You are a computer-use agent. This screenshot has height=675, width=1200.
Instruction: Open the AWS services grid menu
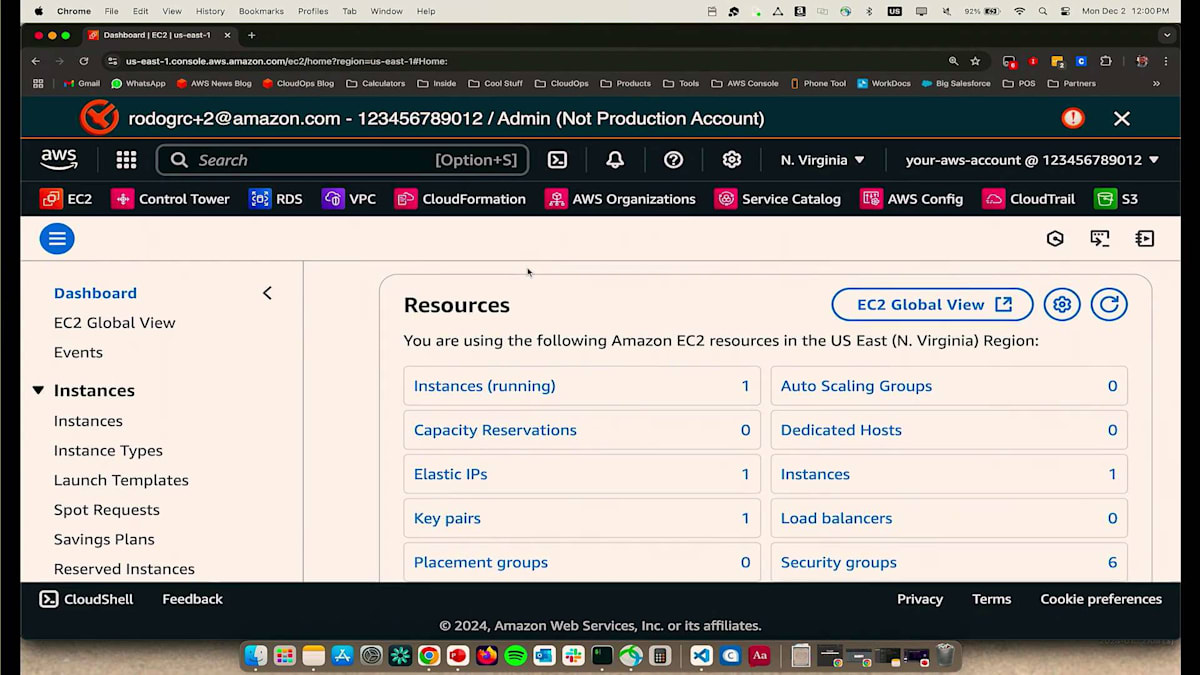click(x=126, y=160)
